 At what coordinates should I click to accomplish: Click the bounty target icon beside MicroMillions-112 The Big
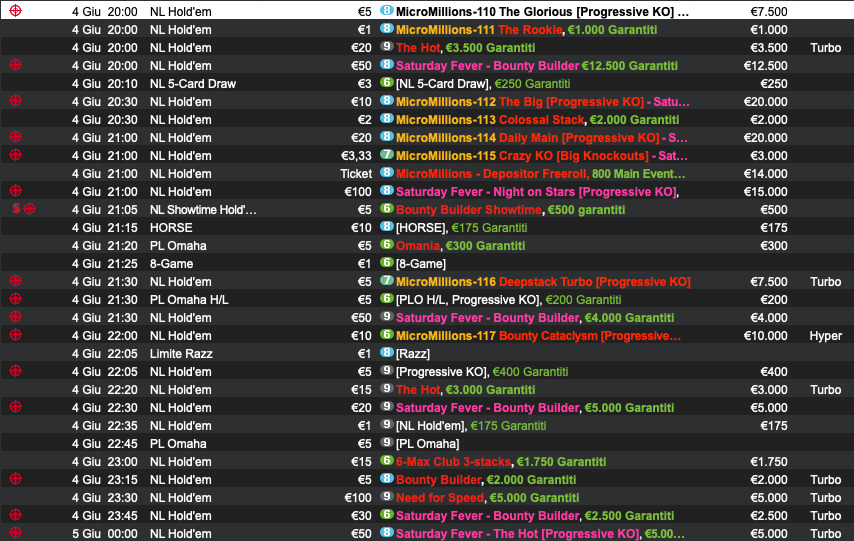coord(15,101)
